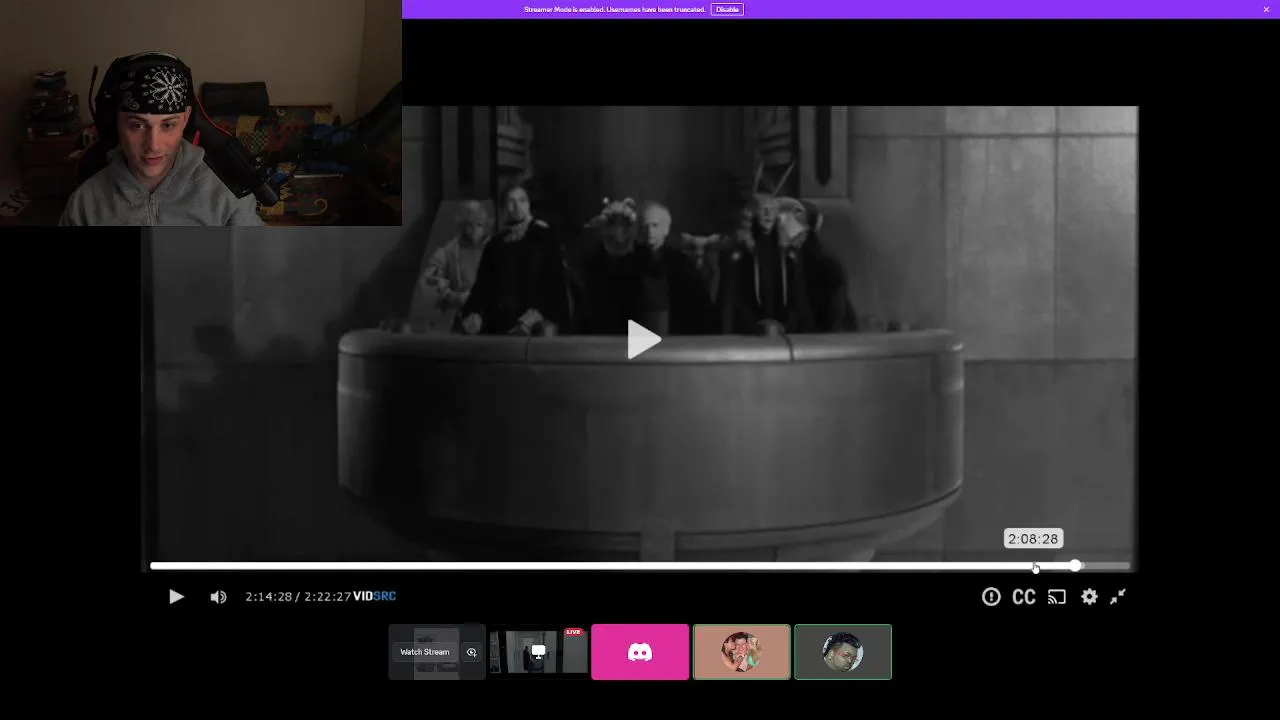Open the player settings gear
Image resolution: width=1280 pixels, height=720 pixels.
coord(1089,597)
